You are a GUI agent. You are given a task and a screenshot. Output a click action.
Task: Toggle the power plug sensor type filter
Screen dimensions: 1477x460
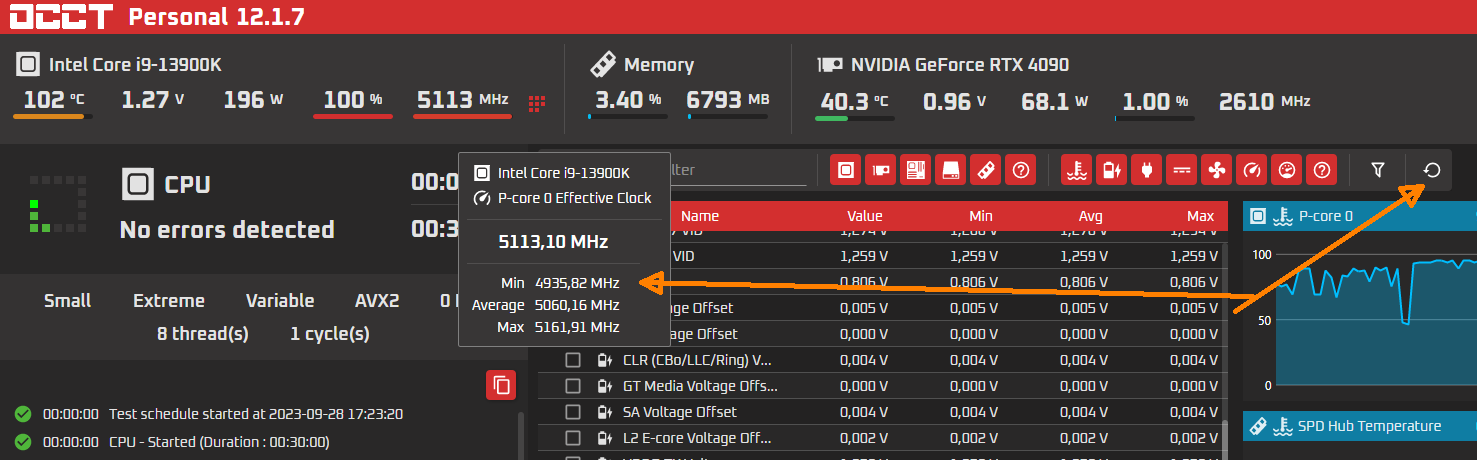tap(1147, 170)
